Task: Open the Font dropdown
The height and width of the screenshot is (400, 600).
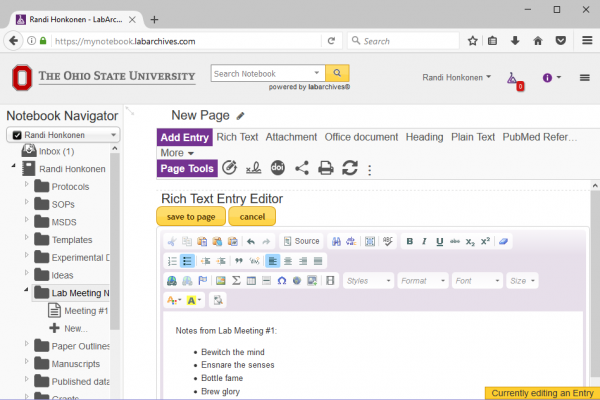Action: click(477, 281)
